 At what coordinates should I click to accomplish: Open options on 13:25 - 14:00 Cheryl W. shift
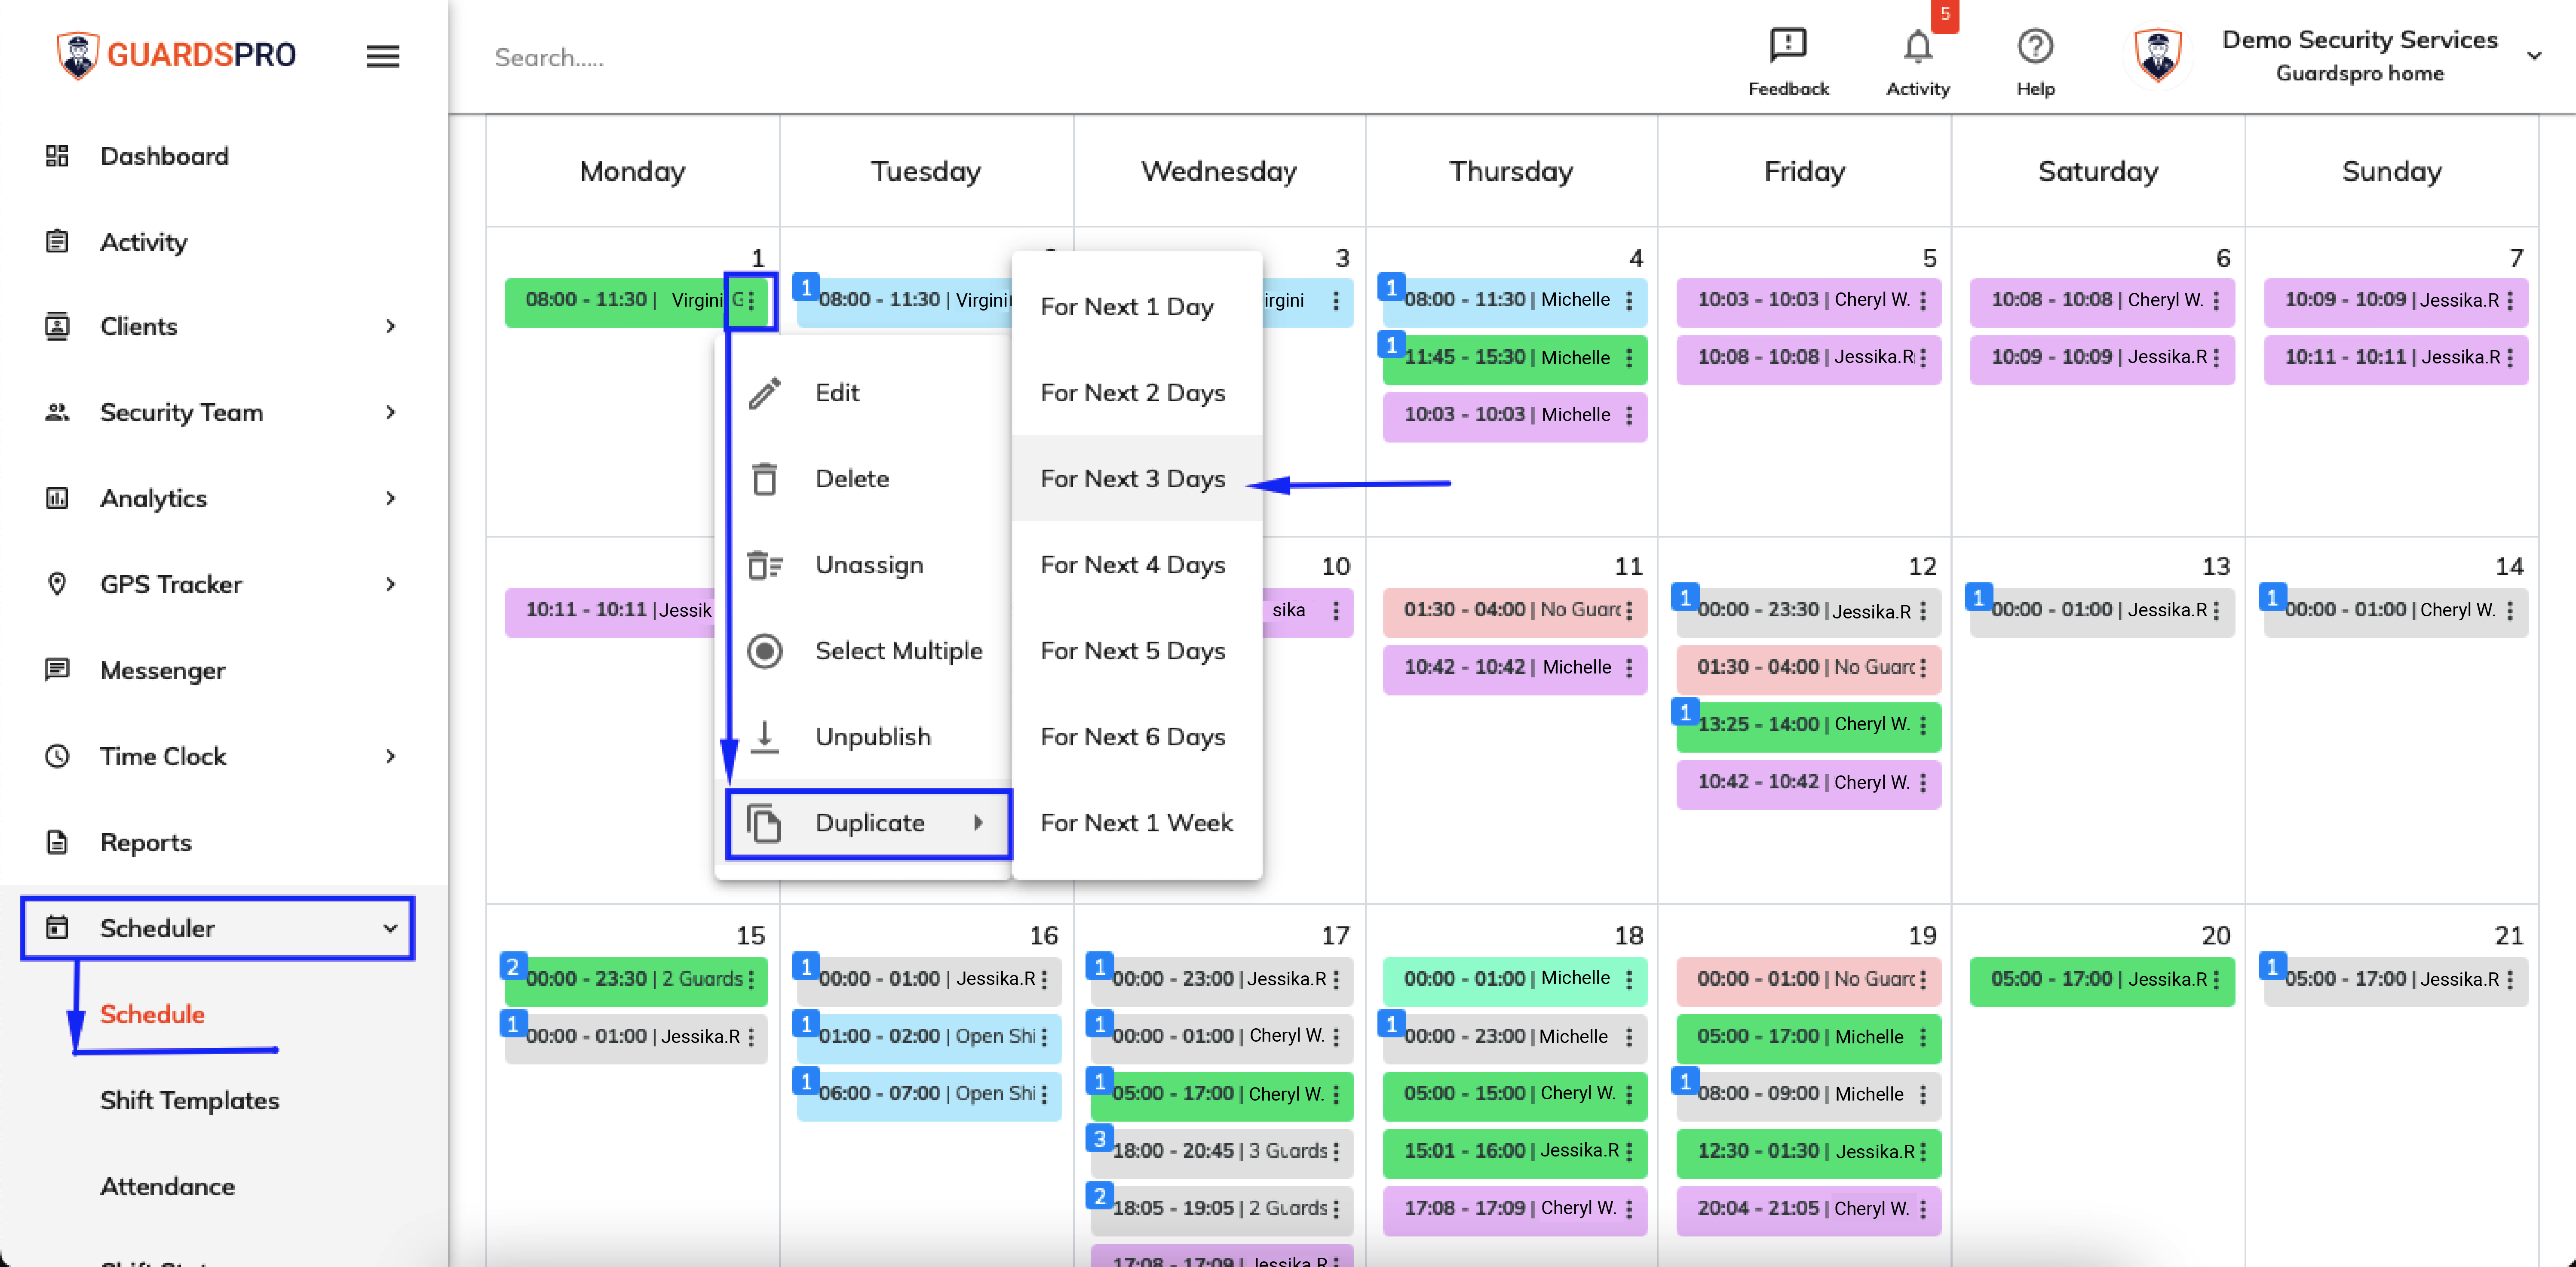point(1923,725)
